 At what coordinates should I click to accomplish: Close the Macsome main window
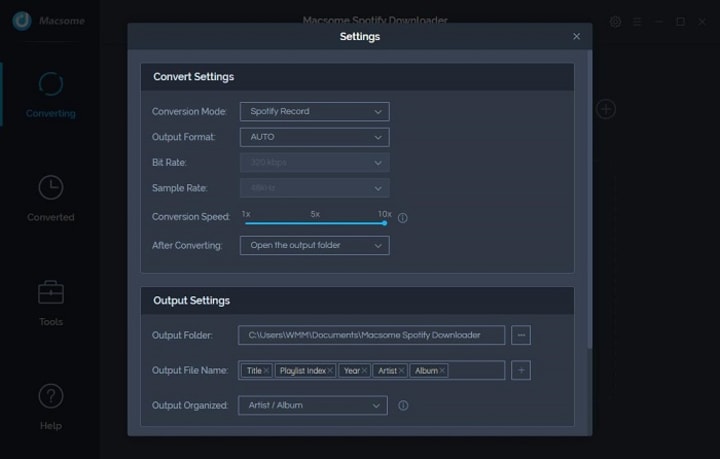702,22
